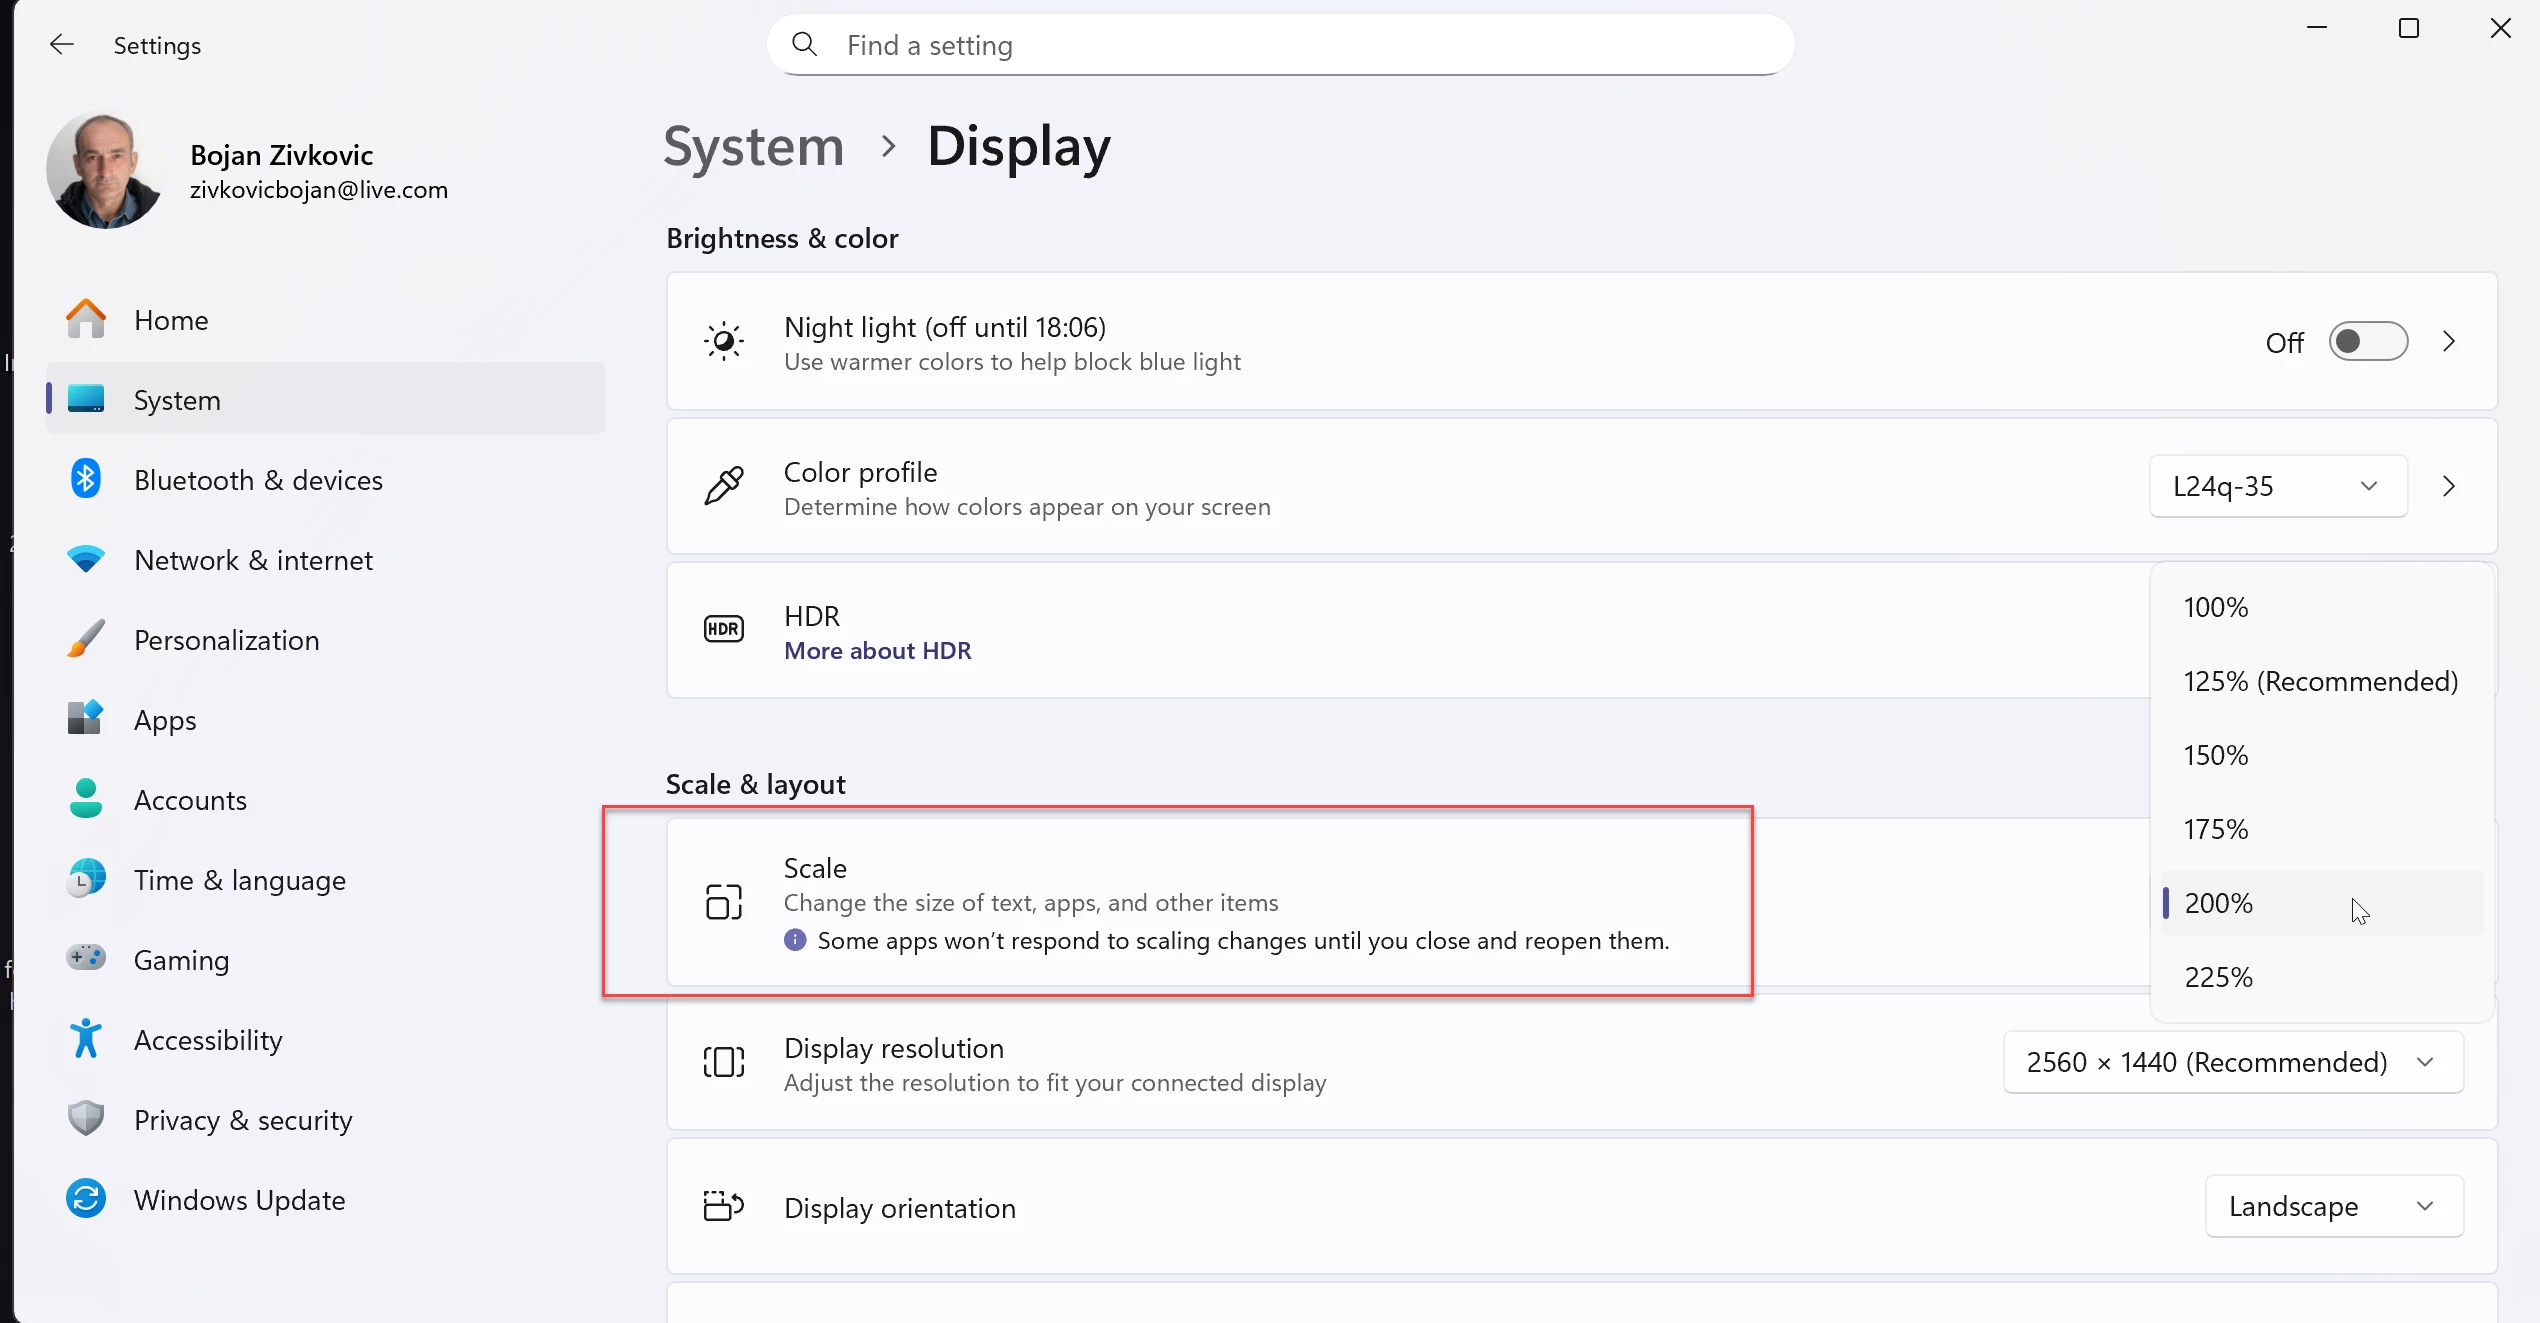Toggle the Night light switch
This screenshot has height=1323, width=2540.
[2367, 342]
